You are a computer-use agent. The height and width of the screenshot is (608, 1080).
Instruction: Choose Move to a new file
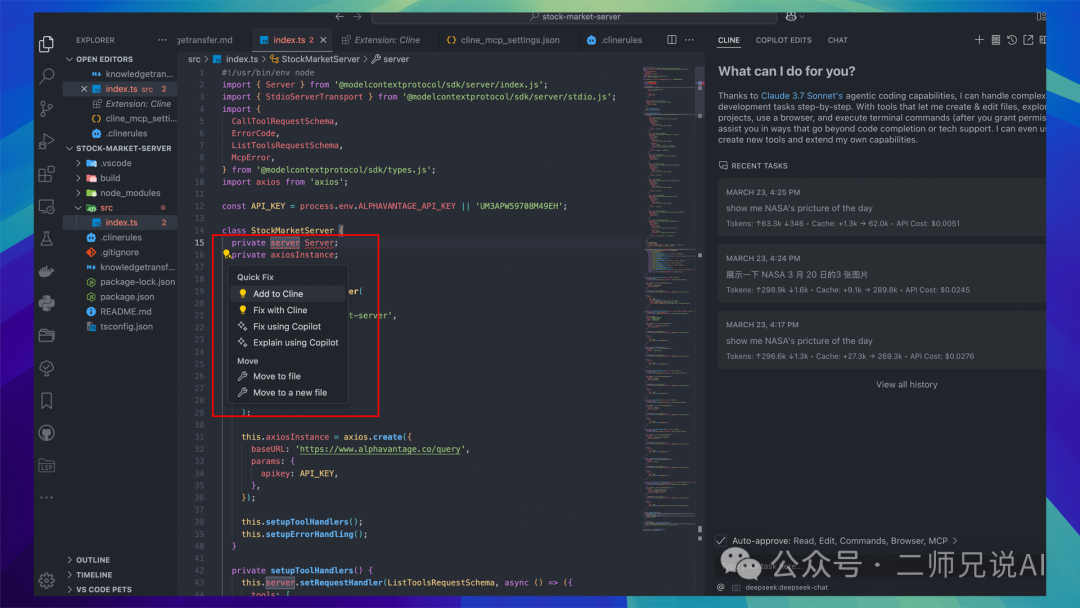[x=288, y=392]
